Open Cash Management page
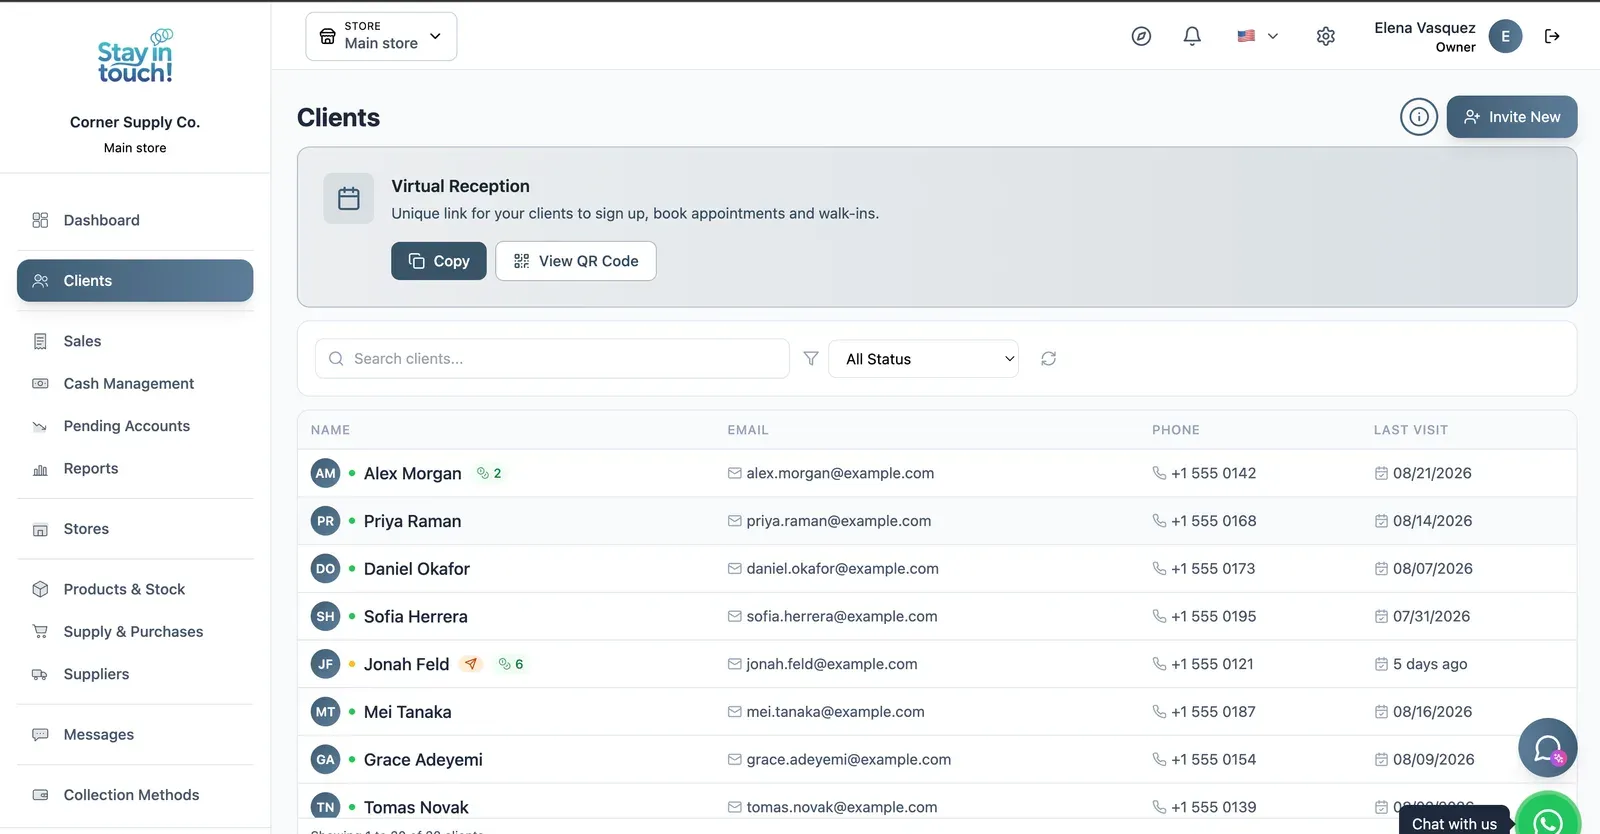The image size is (1600, 834). pos(135,383)
